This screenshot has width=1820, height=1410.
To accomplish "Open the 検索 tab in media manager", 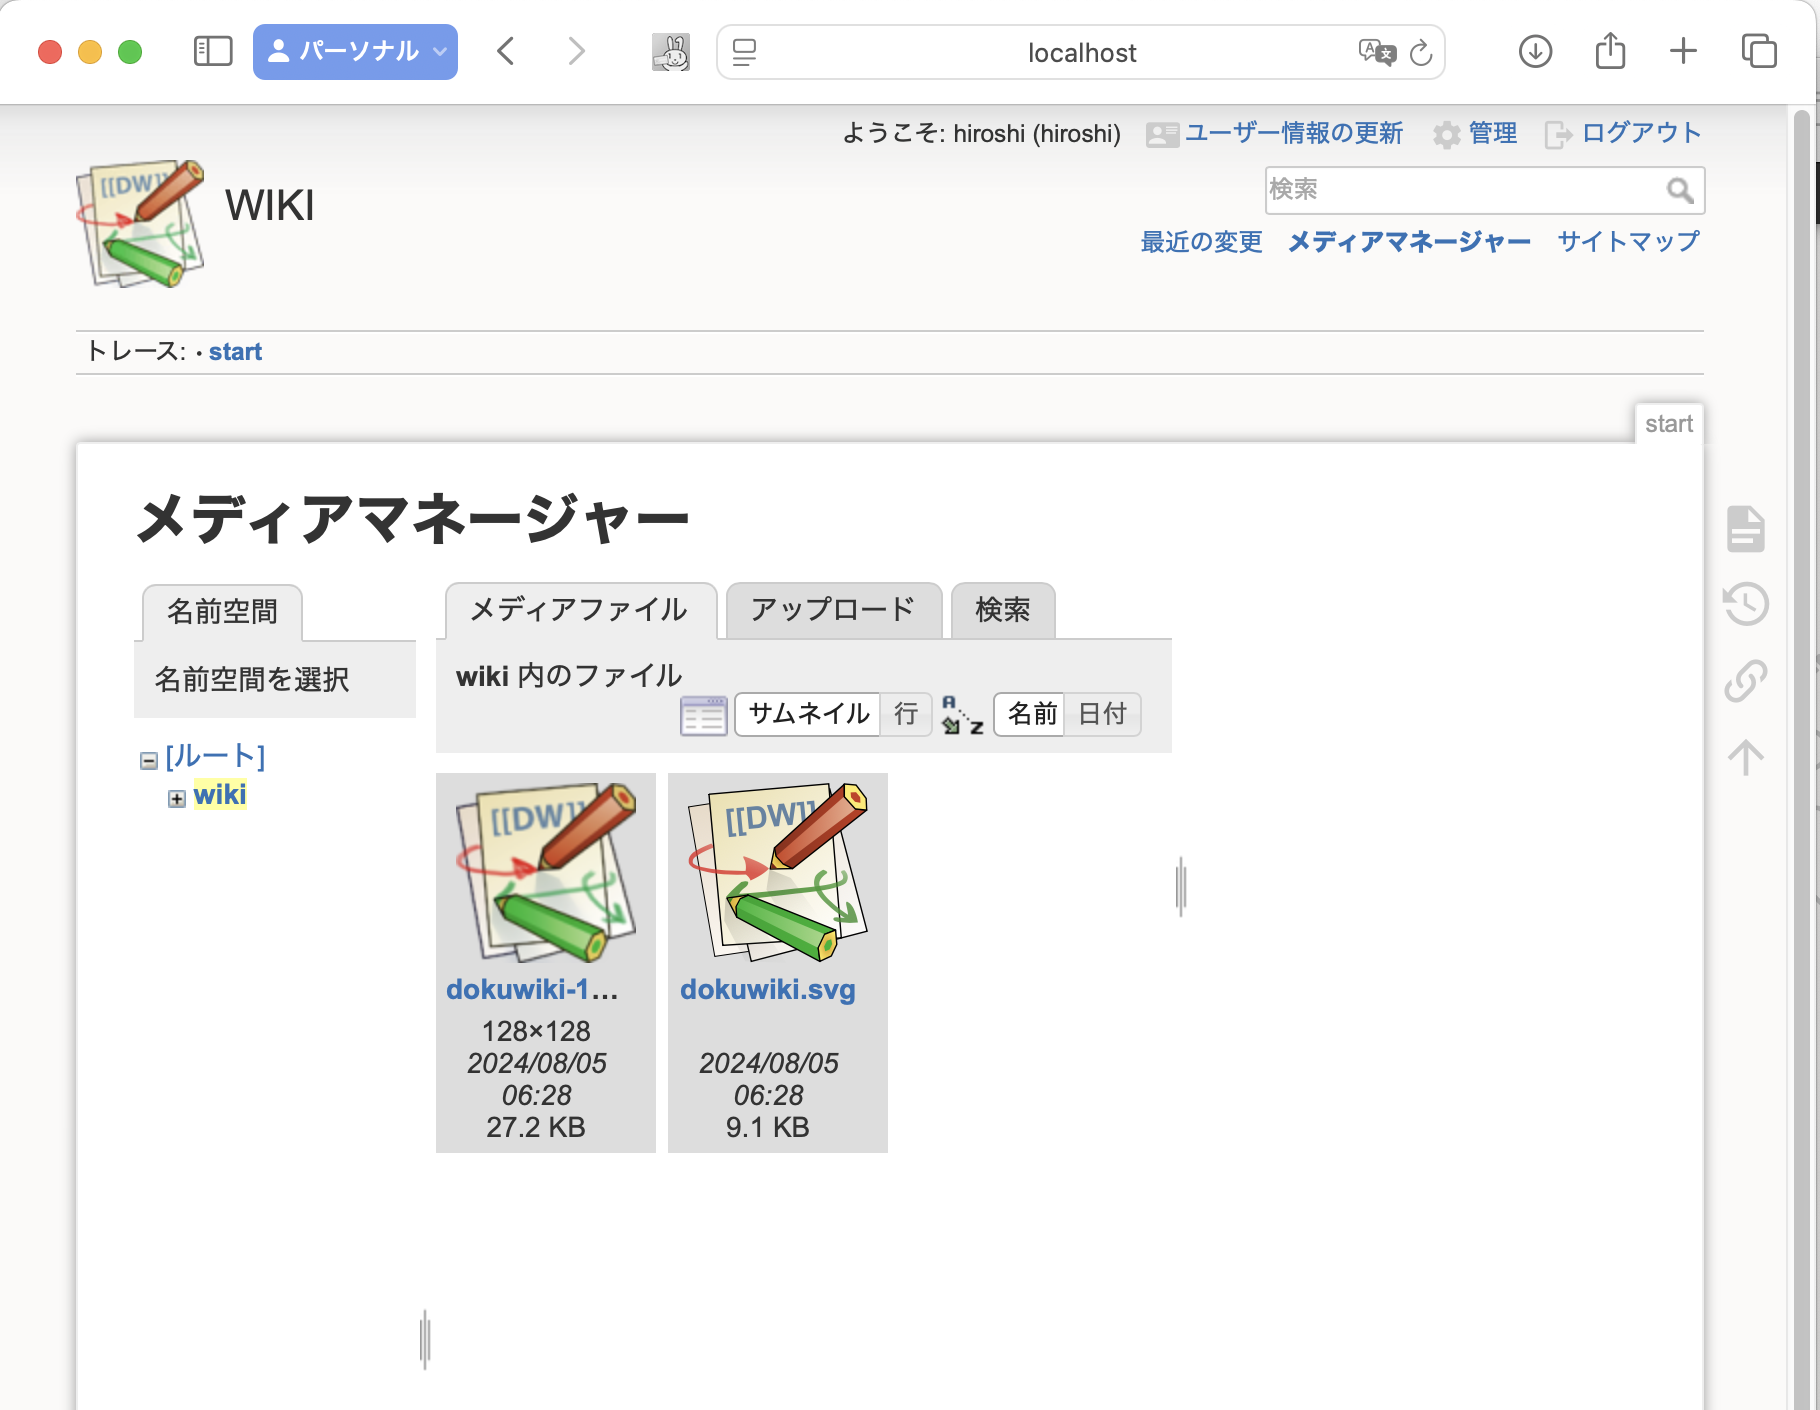I will coord(1001,610).
